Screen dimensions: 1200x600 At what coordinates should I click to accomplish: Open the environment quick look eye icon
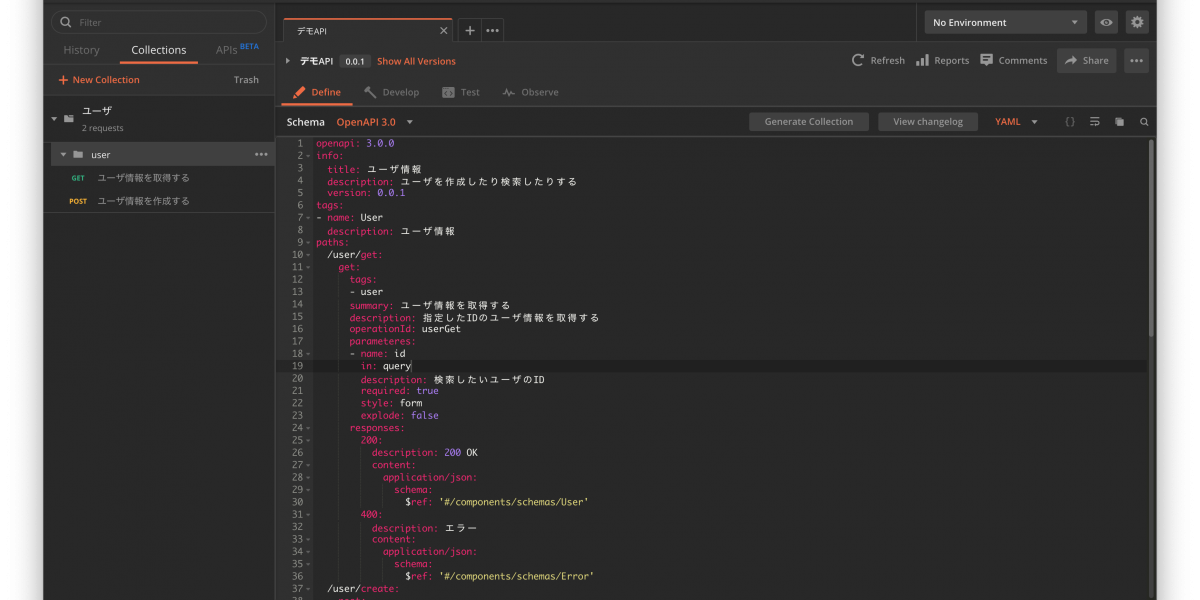point(1106,22)
